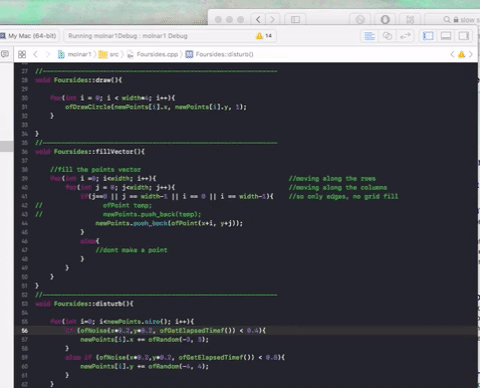Click the Safari address bar search field
The width and height of the screenshot is (480, 388).
453,20
